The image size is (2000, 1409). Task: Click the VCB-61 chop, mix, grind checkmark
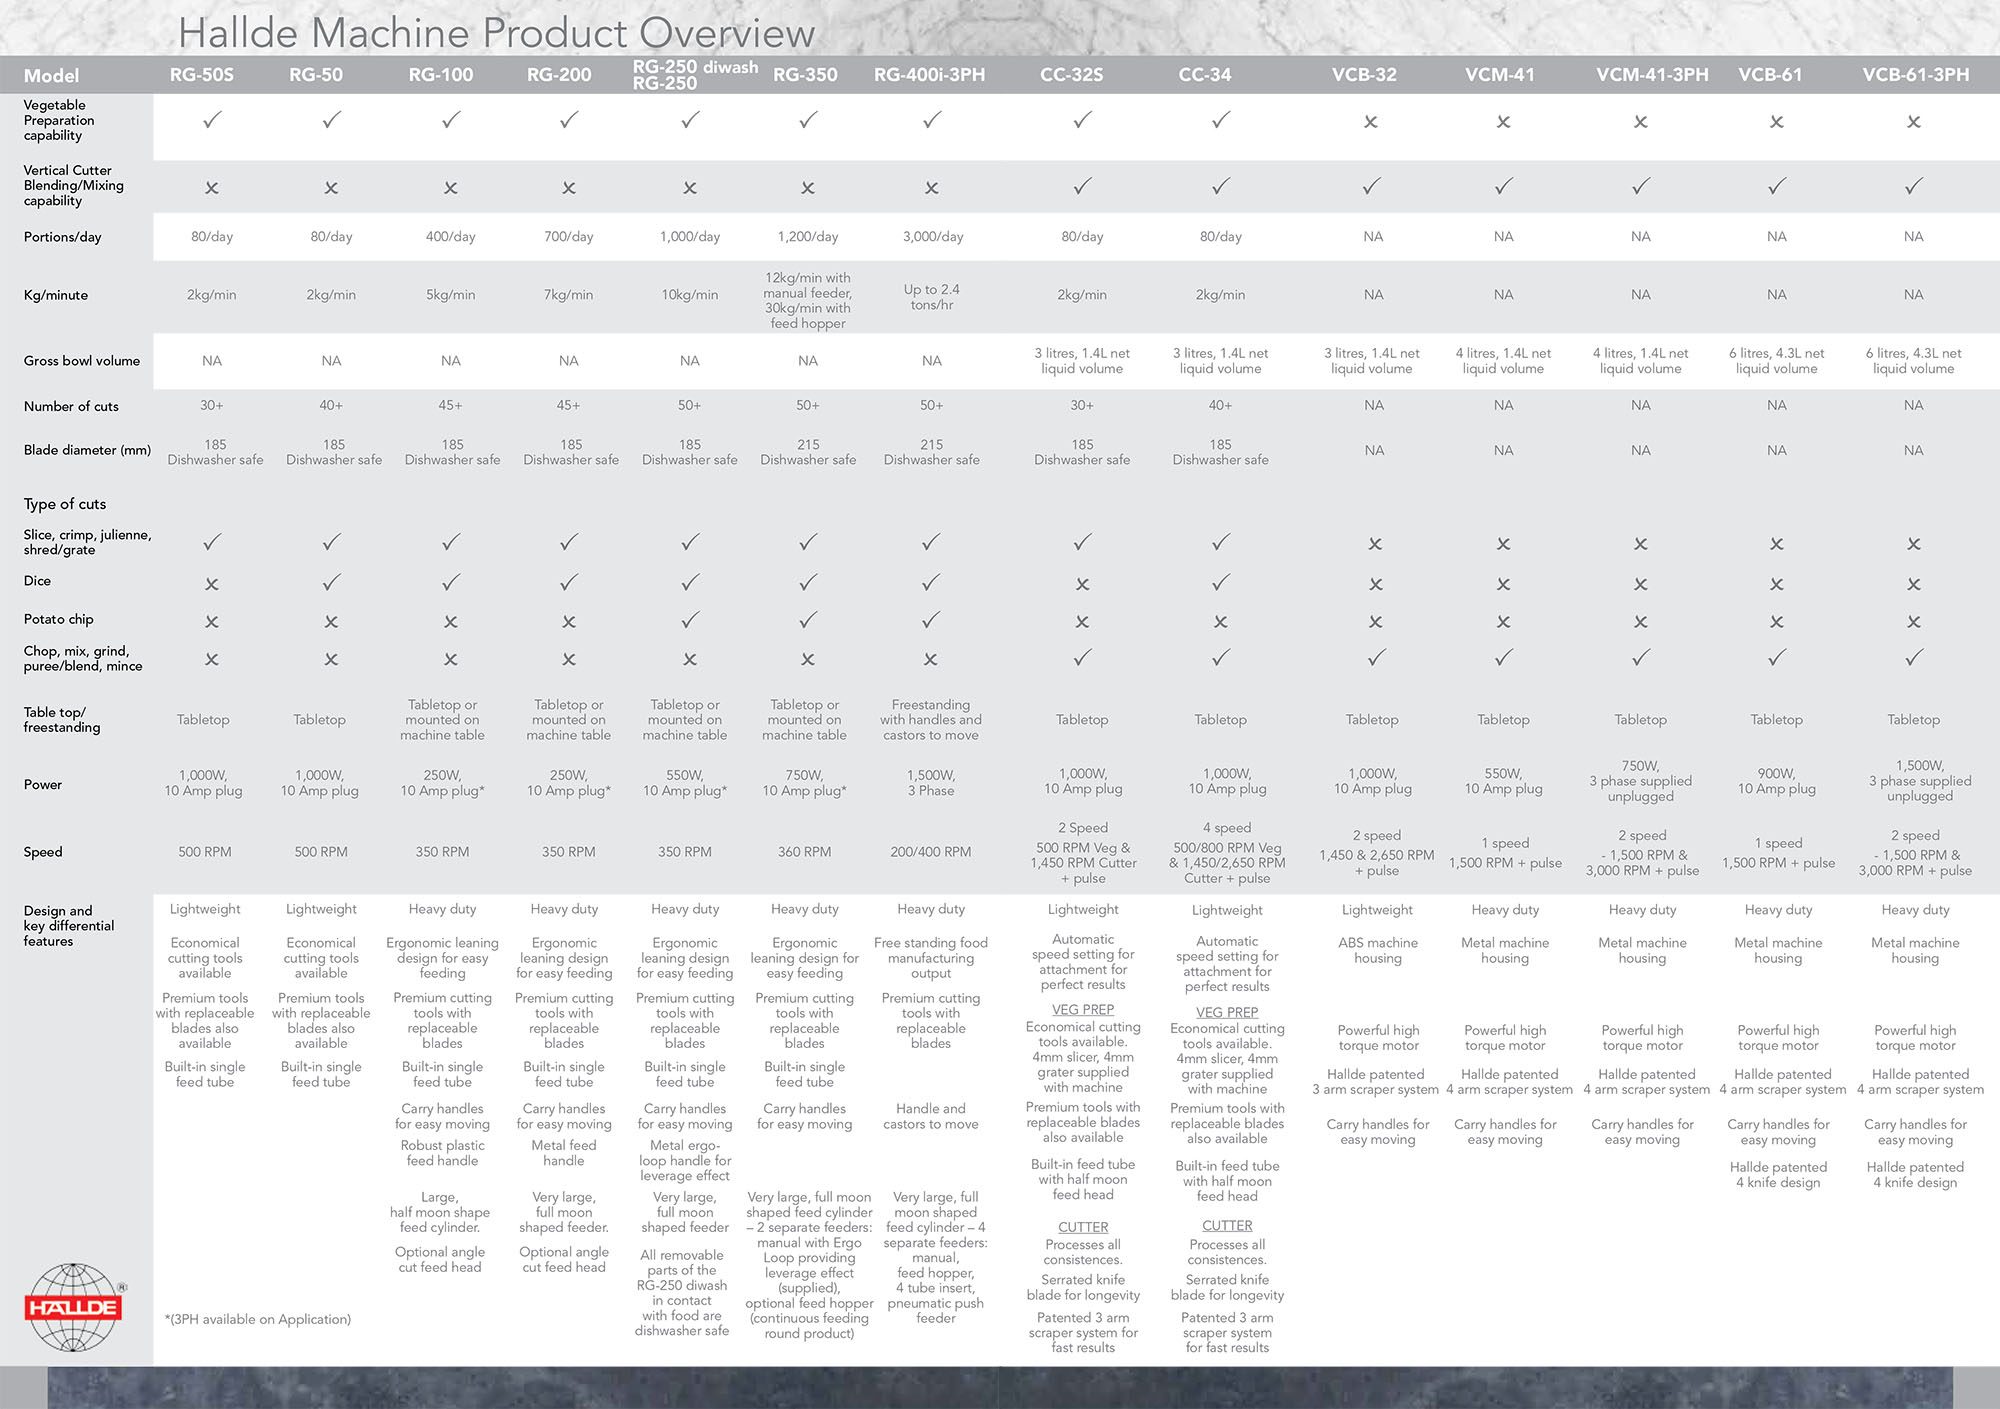(x=1777, y=658)
